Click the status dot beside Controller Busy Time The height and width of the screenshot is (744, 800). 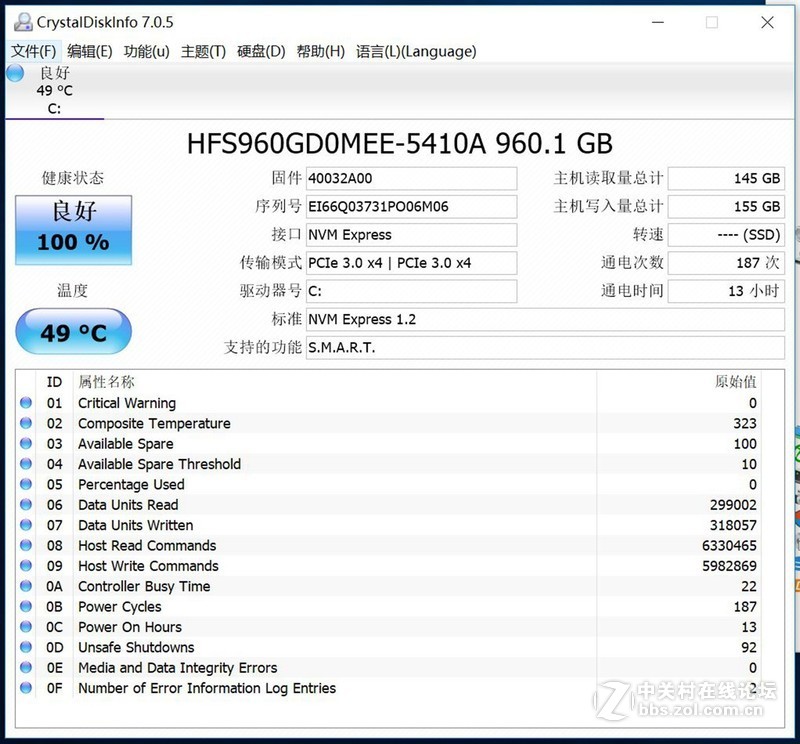(x=25, y=586)
